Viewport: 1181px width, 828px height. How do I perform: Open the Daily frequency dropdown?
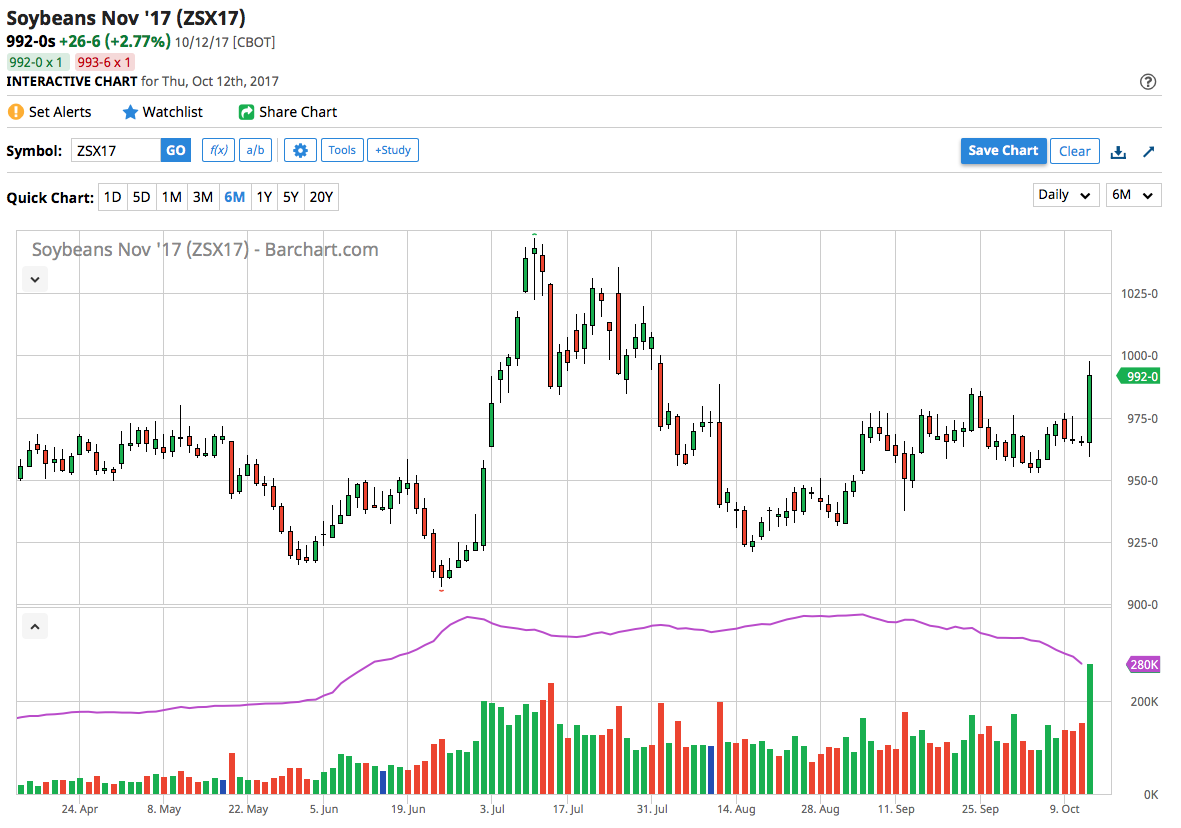tap(1065, 195)
